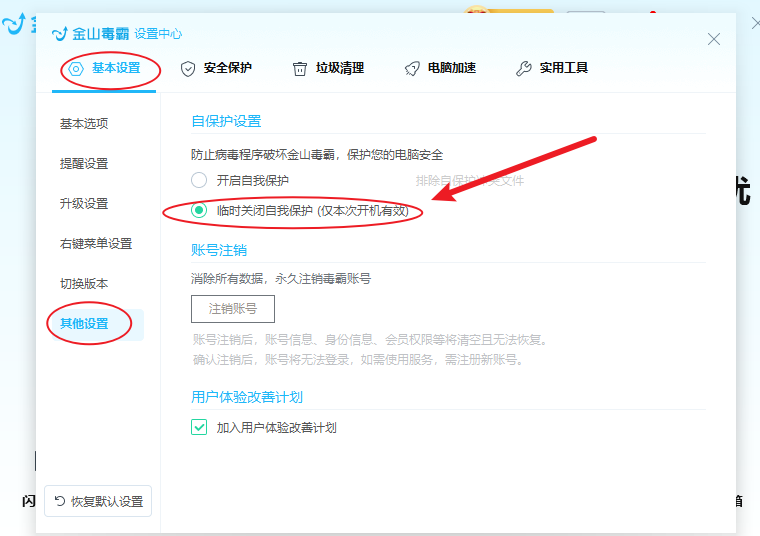Switch to the 安全保护 tab
Screen dimensions: 760x536
(216, 68)
